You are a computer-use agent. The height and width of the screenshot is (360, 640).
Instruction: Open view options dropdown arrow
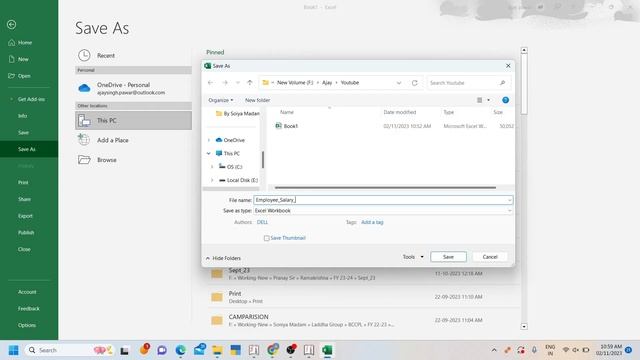pyautogui.click(x=488, y=100)
